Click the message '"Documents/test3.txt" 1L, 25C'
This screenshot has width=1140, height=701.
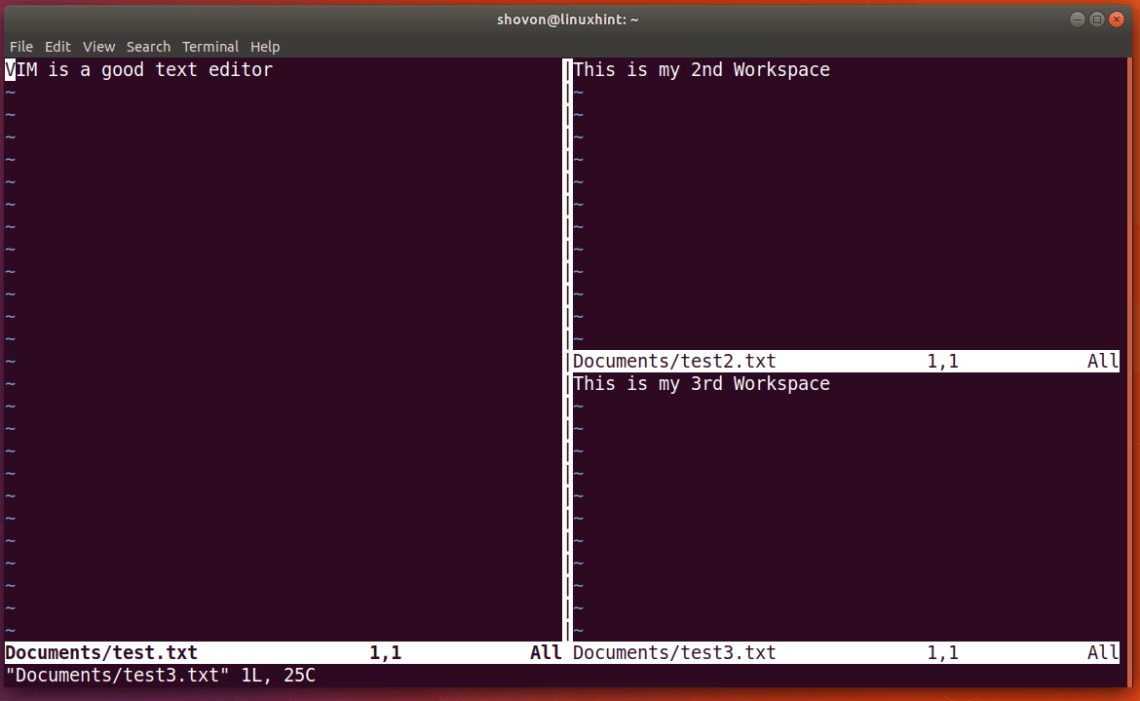160,675
